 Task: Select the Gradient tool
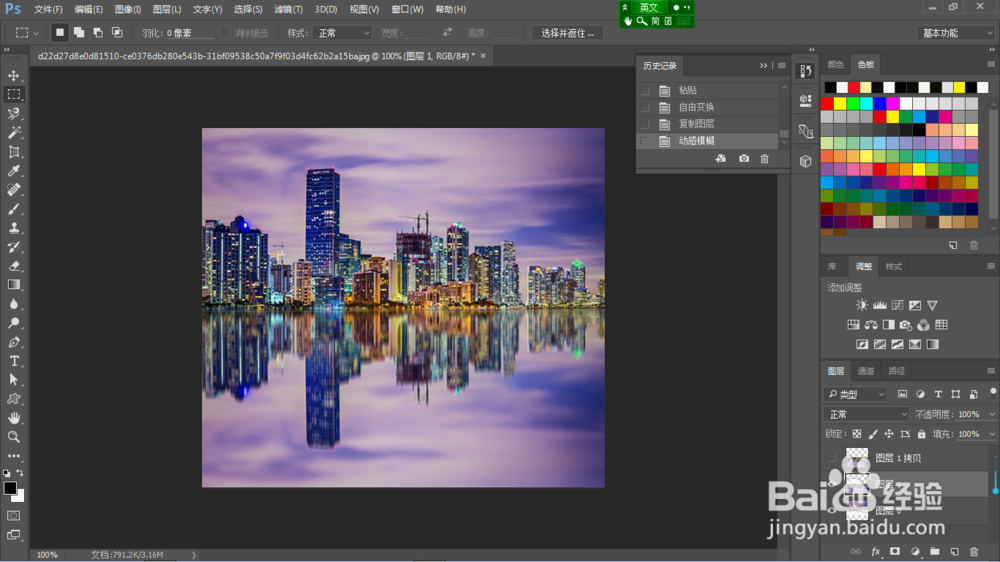point(13,285)
